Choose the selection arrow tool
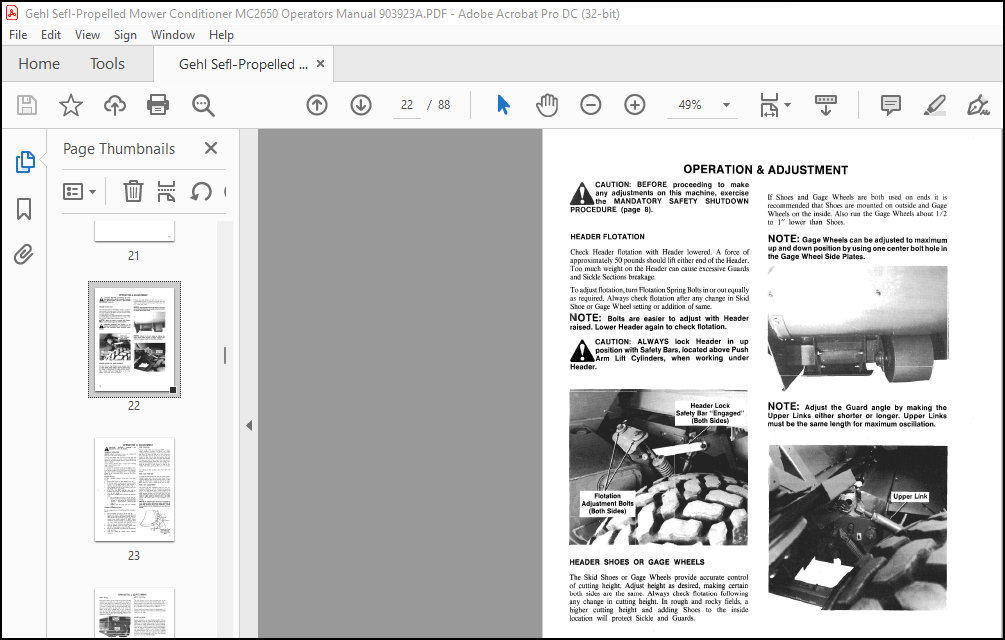Screen dimensions: 1005x640 point(504,105)
